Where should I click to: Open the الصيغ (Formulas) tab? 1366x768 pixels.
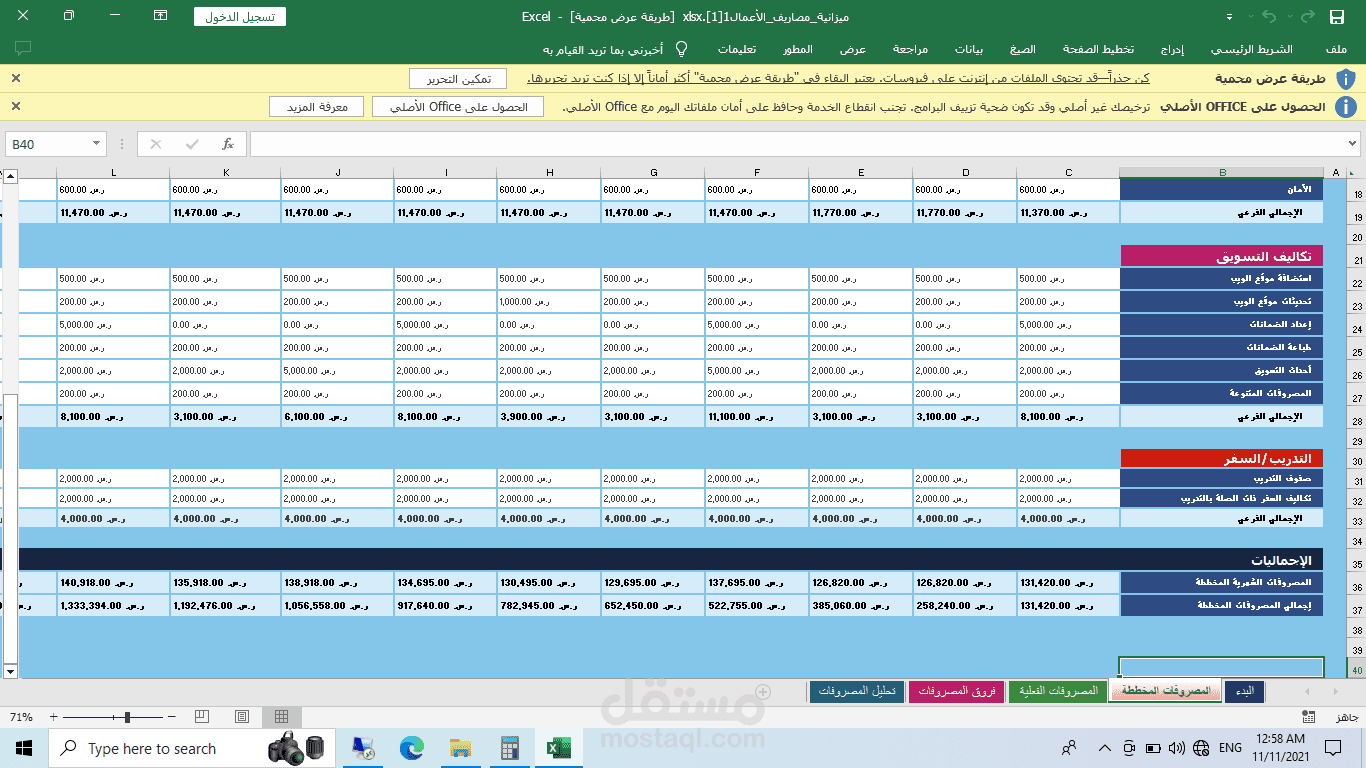pos(1023,49)
